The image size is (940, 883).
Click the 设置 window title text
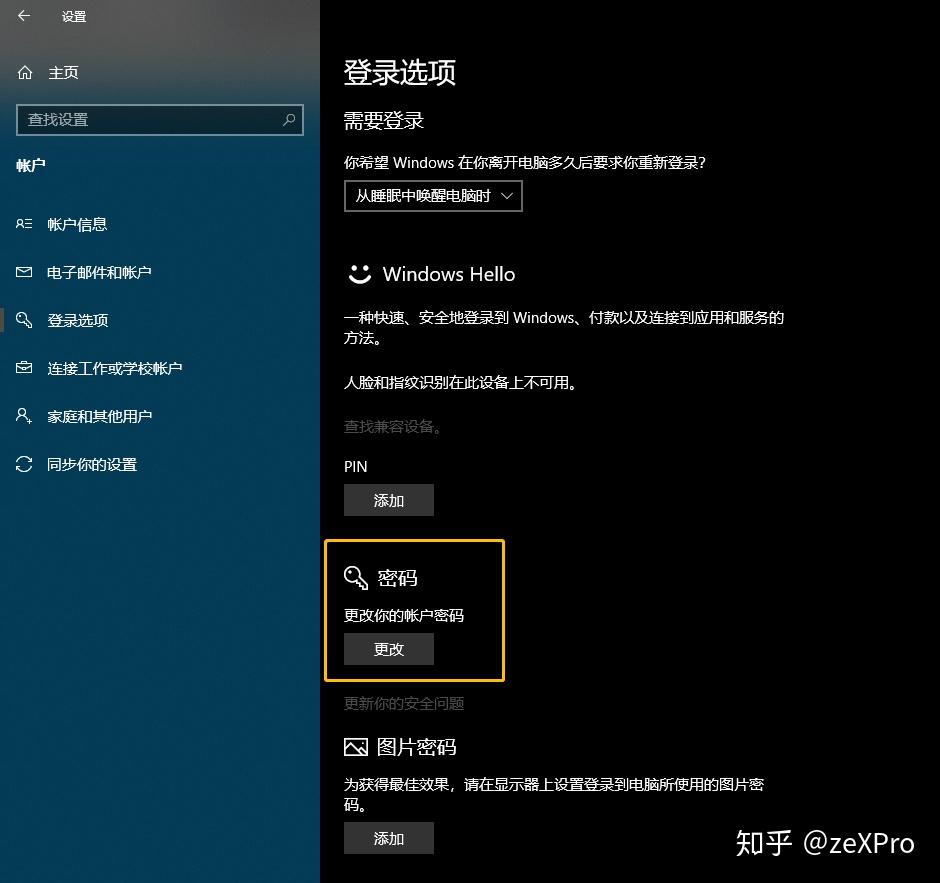point(74,17)
